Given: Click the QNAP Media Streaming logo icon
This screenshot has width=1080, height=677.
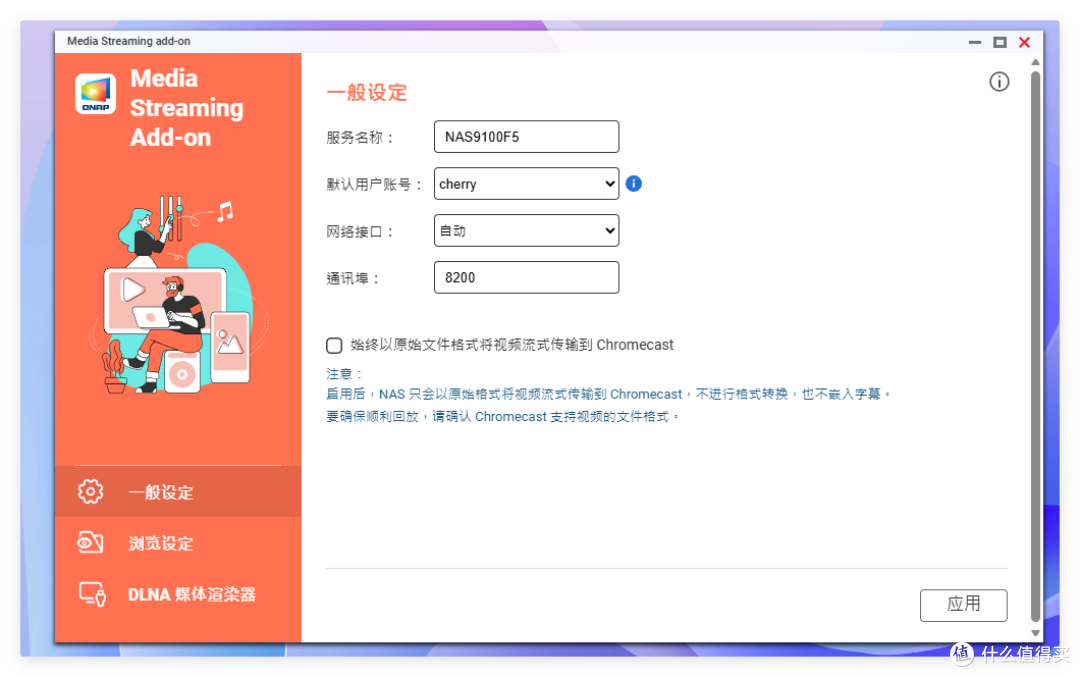Looking at the screenshot, I should tap(96, 94).
